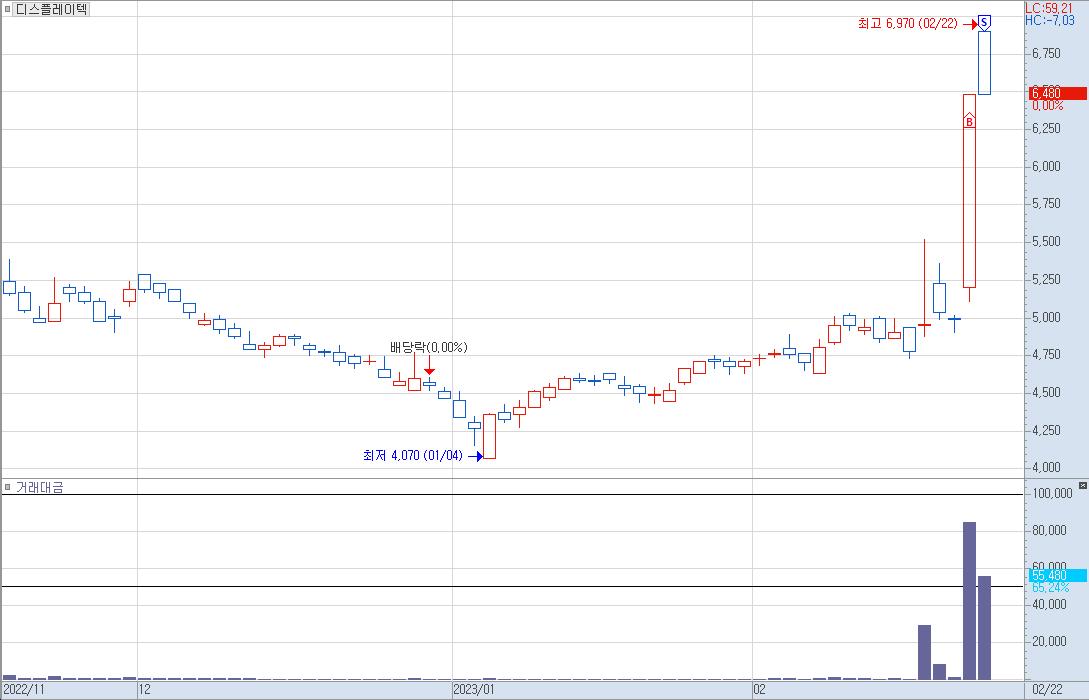The width and height of the screenshot is (1089, 700).
Task: Click the 02/22 date label at axis corner
Action: [x=1047, y=690]
